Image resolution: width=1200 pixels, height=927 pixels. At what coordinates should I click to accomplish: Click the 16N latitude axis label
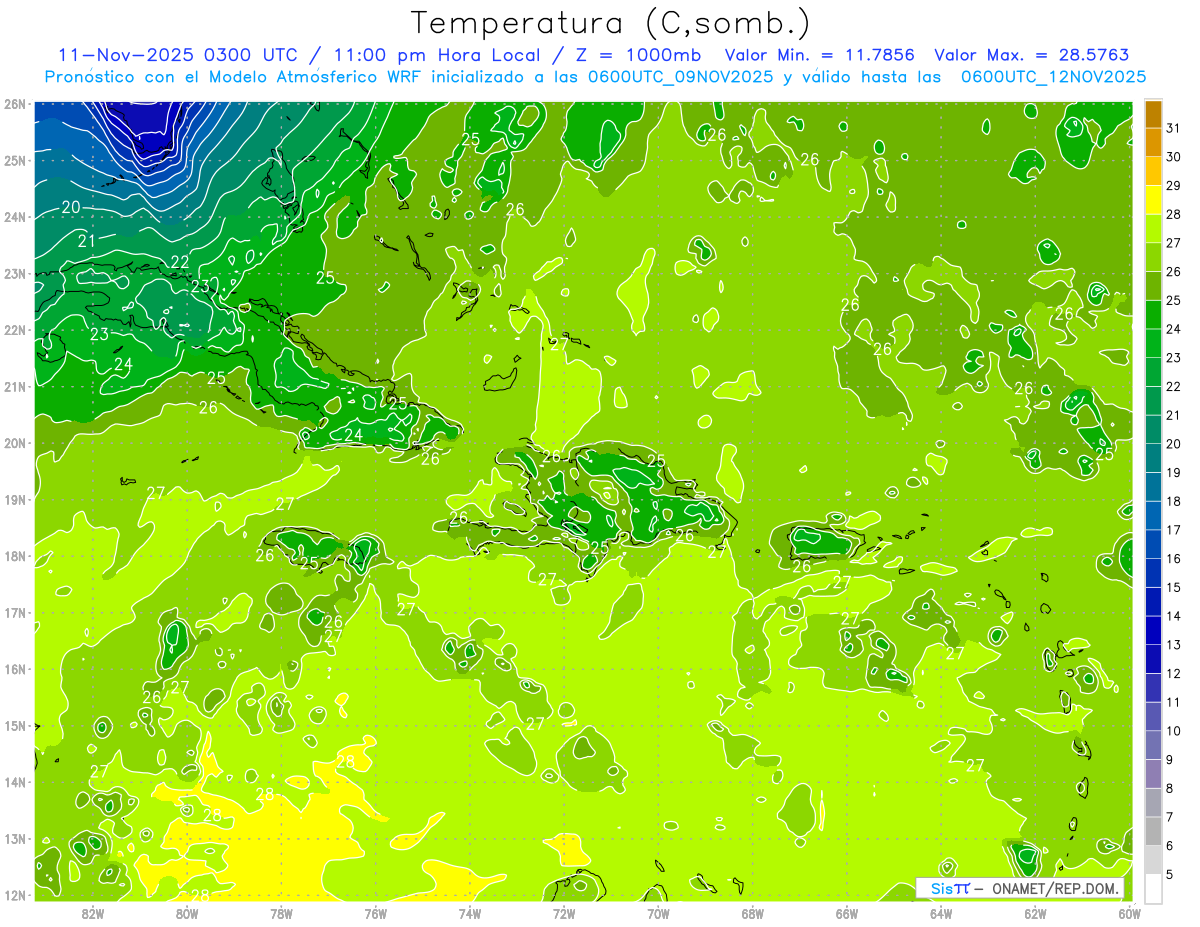(x=15, y=669)
